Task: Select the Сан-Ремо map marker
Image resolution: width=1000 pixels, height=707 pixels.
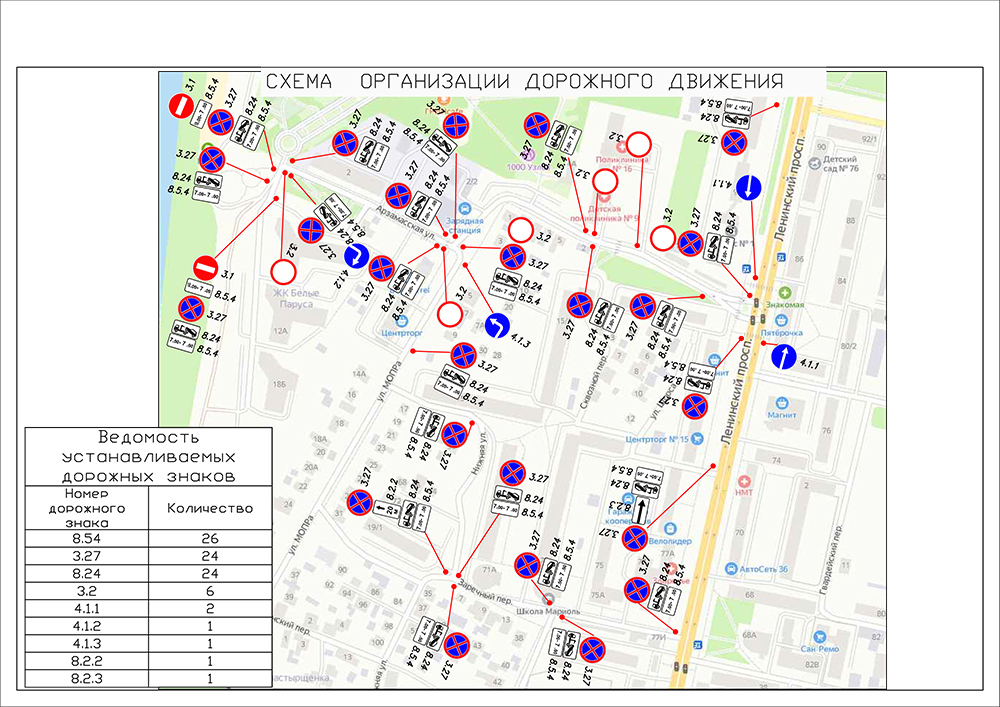Action: click(x=821, y=635)
